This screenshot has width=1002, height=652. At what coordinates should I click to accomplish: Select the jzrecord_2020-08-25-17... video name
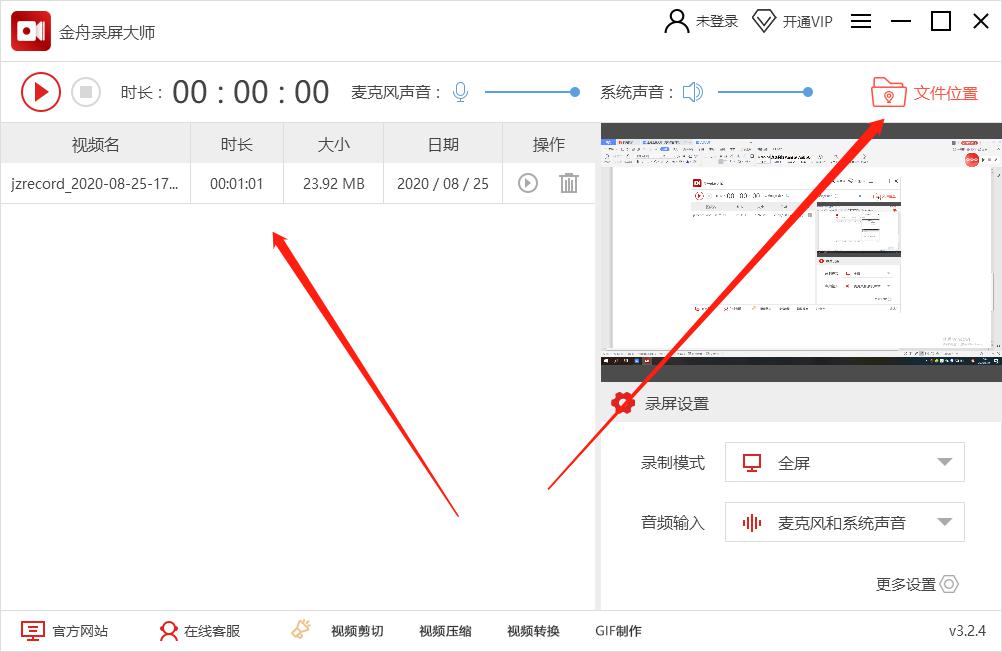coord(95,183)
